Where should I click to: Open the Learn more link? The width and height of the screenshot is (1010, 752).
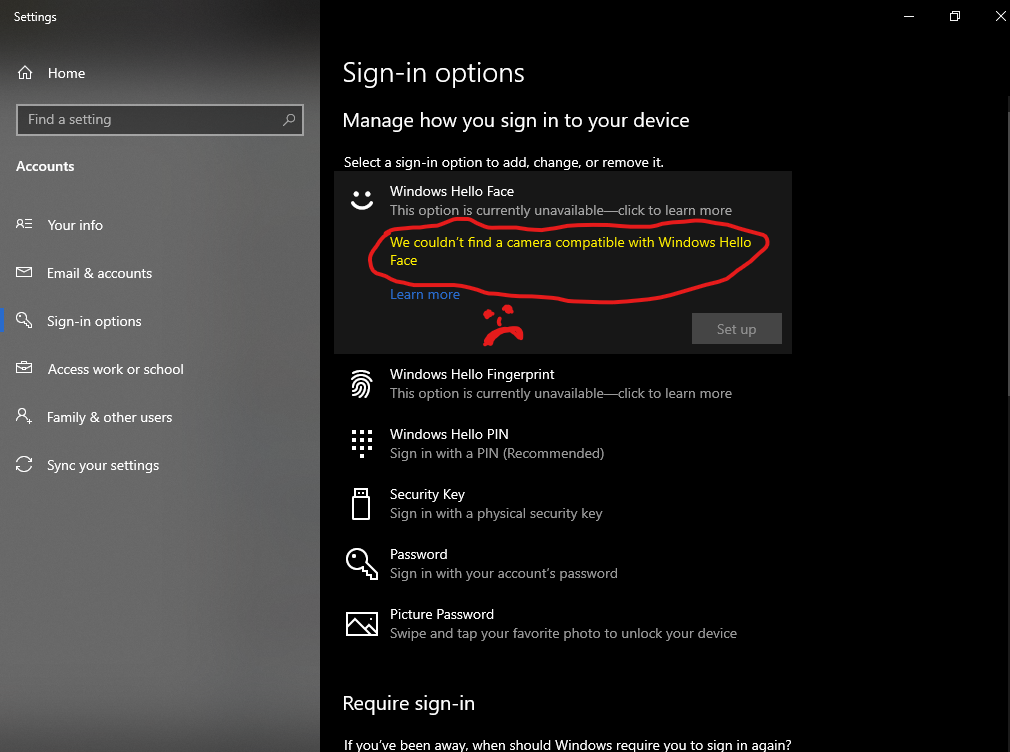[424, 294]
